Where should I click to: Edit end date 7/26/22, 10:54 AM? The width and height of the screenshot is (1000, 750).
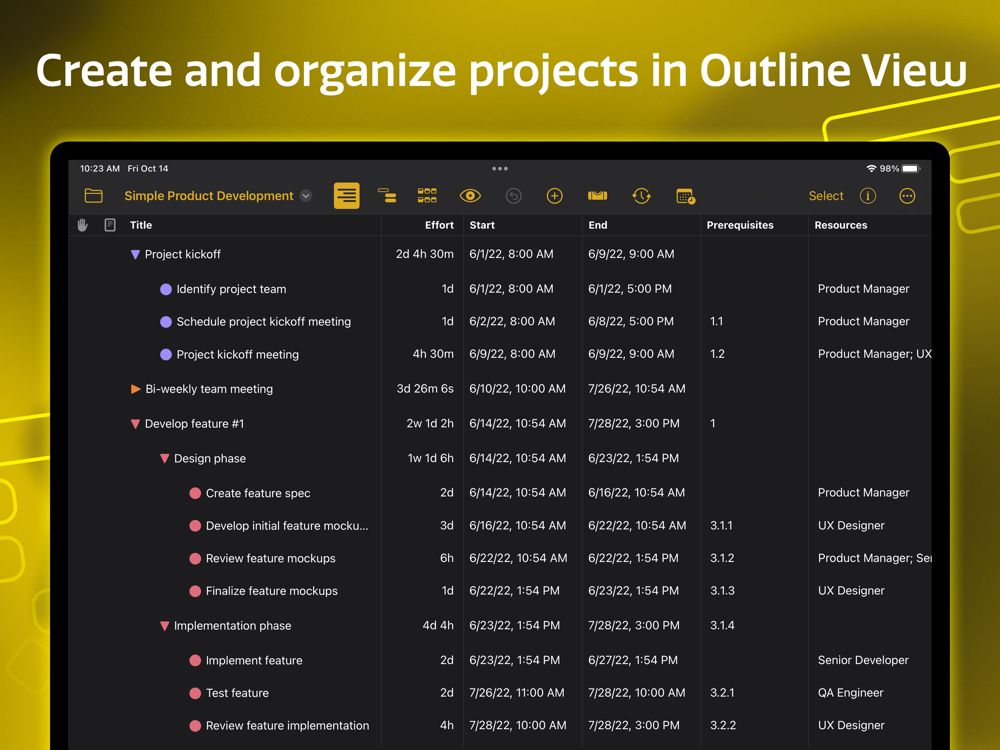pyautogui.click(x=637, y=388)
